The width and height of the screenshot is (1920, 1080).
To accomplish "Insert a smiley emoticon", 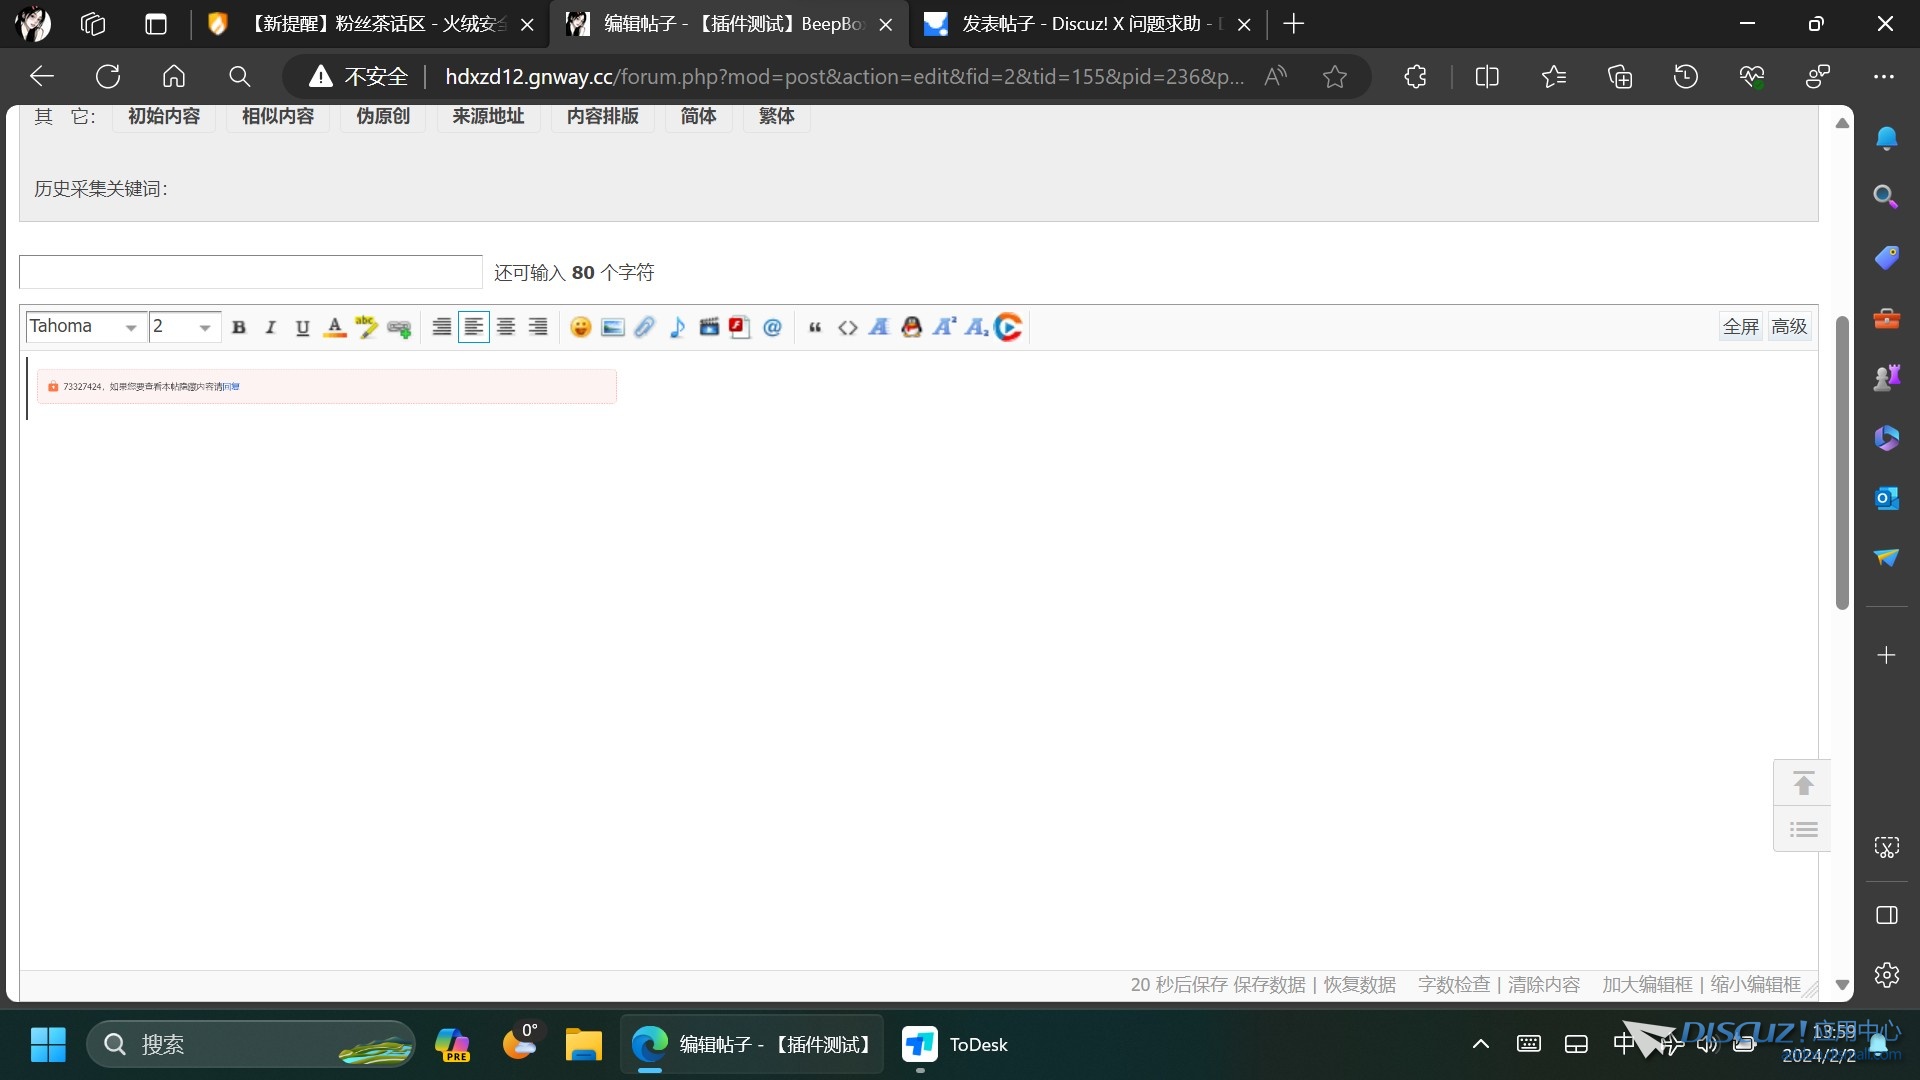I will tap(580, 327).
